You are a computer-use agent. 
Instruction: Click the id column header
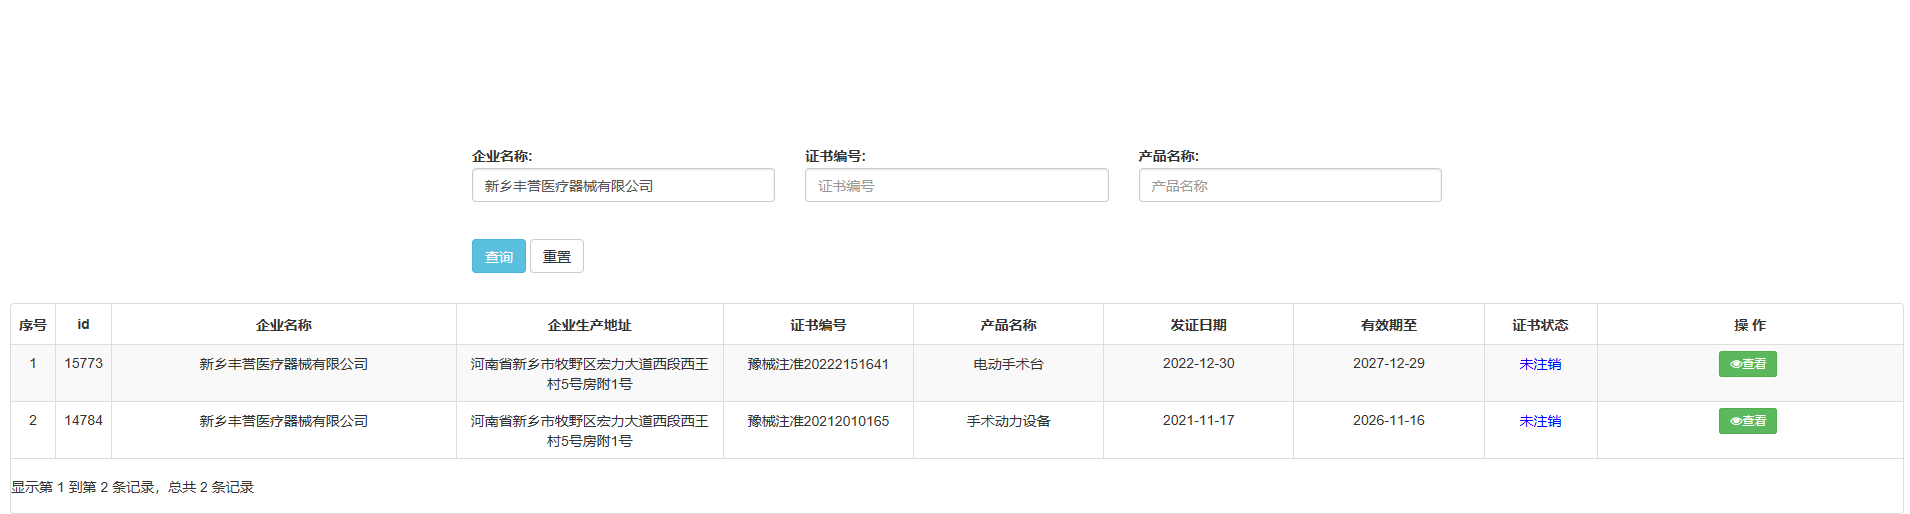[x=83, y=325]
